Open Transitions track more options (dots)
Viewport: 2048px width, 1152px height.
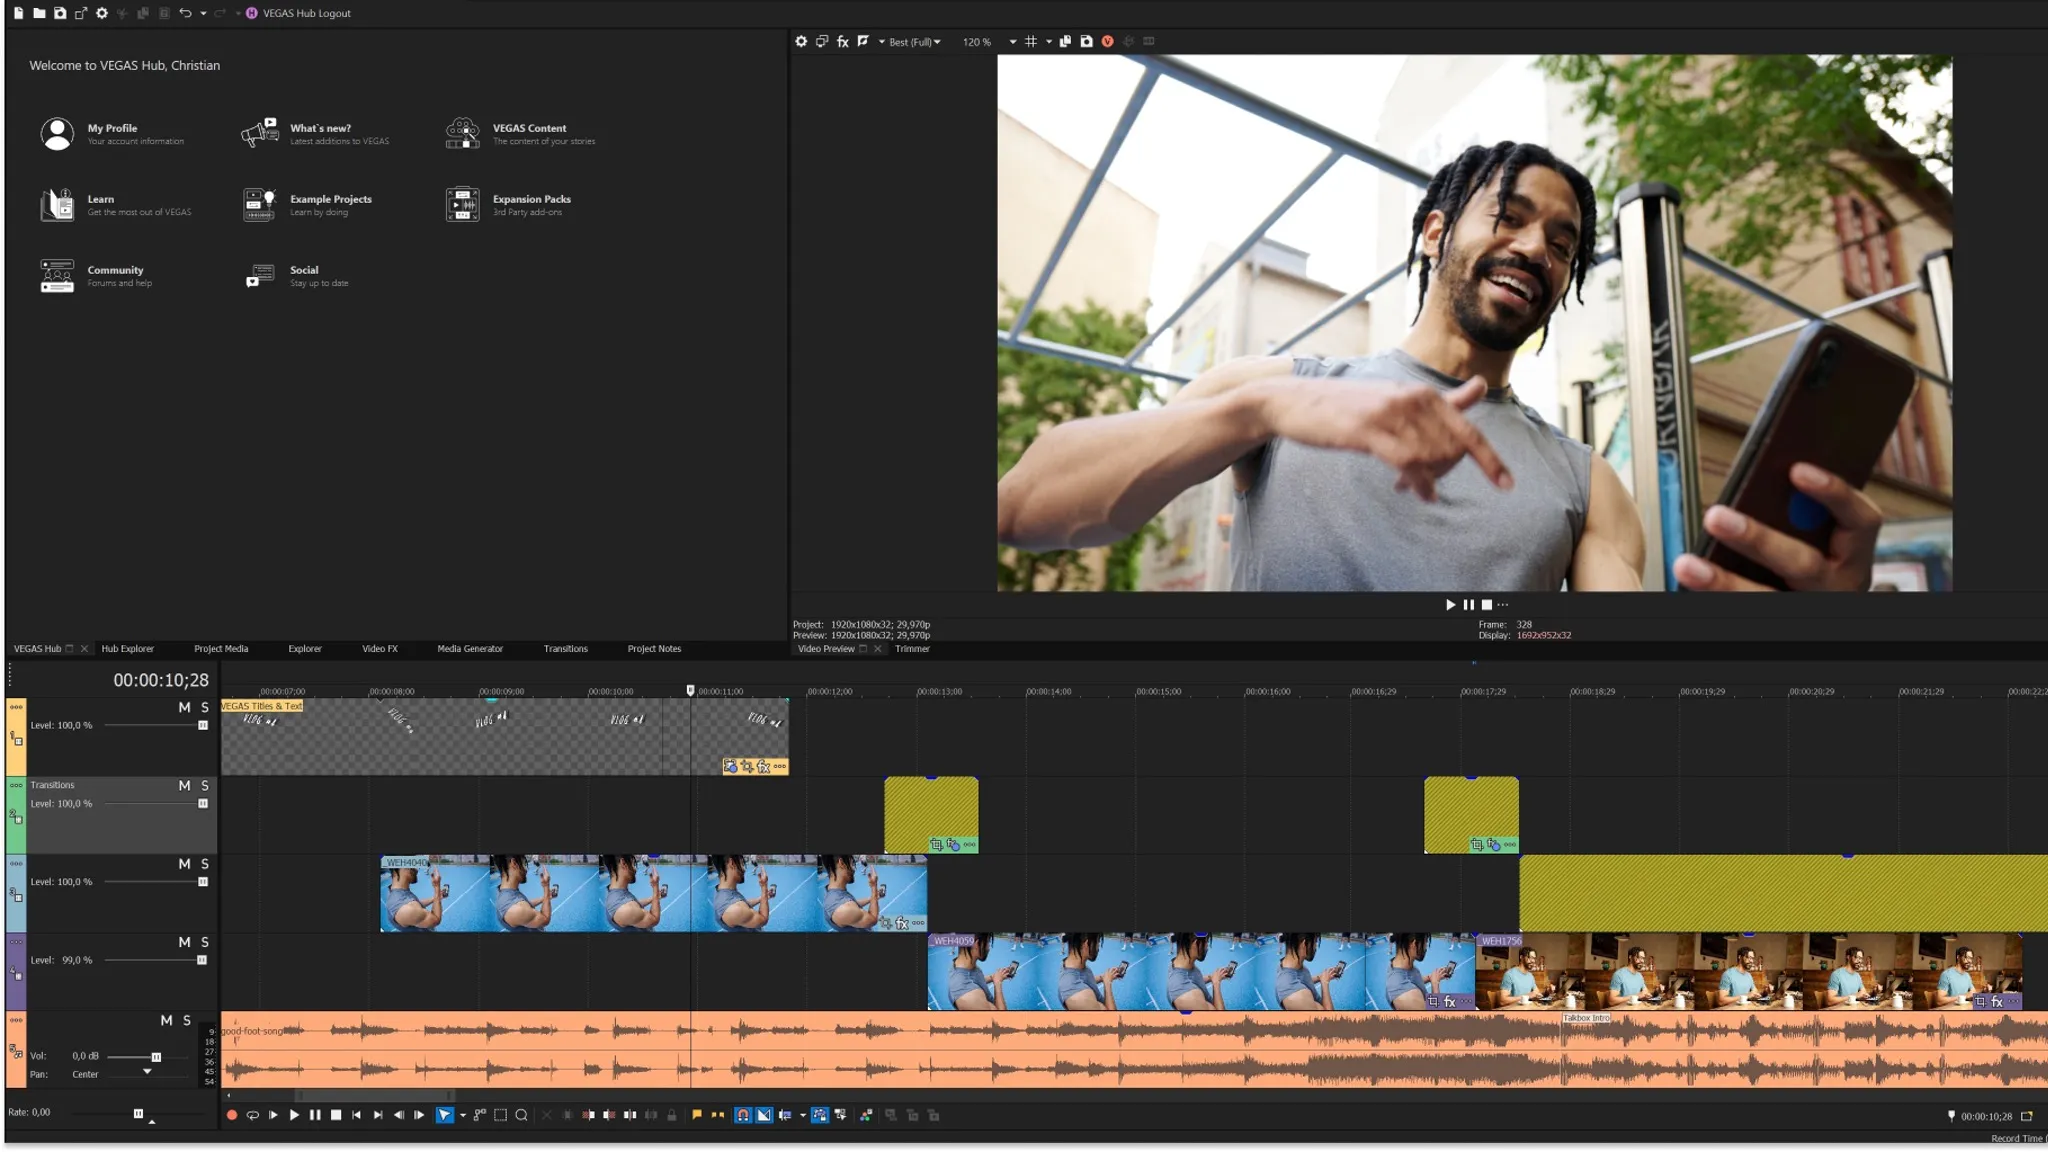pyautogui.click(x=16, y=785)
